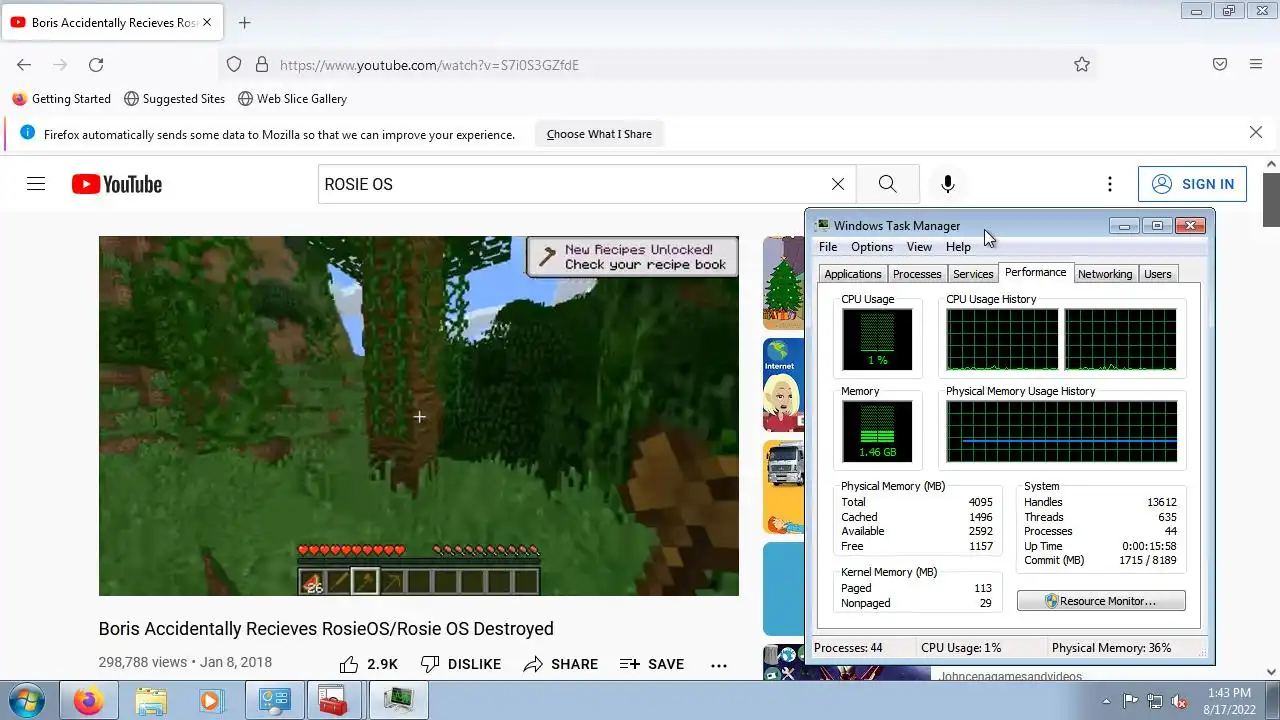Open the Getting Started bookmark
Image resolution: width=1280 pixels, height=720 pixels.
pos(61,99)
